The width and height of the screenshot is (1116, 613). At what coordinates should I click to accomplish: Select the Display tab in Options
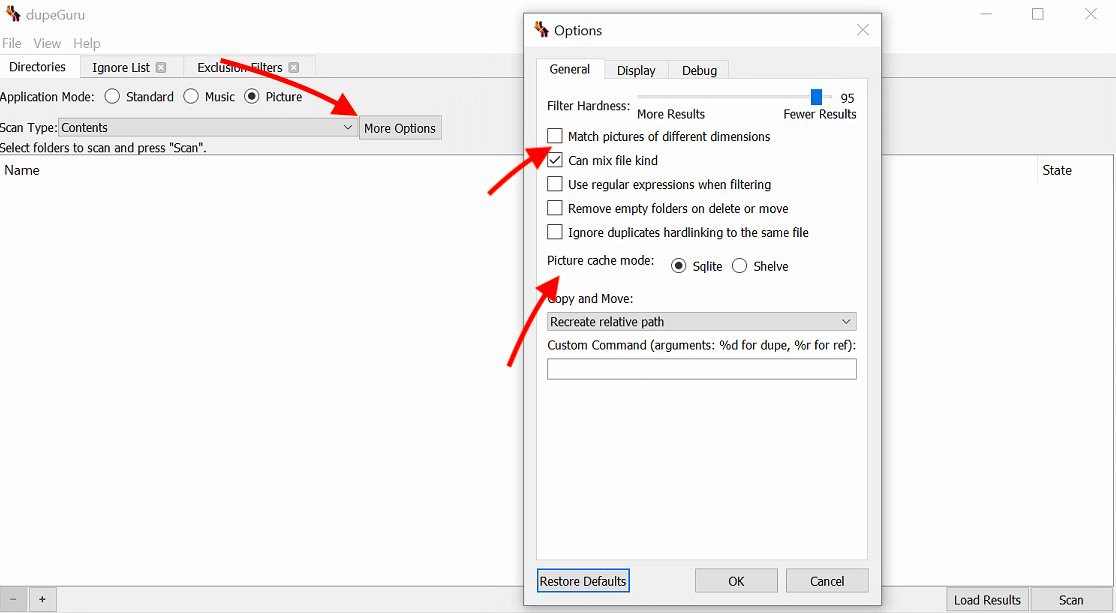pyautogui.click(x=636, y=70)
